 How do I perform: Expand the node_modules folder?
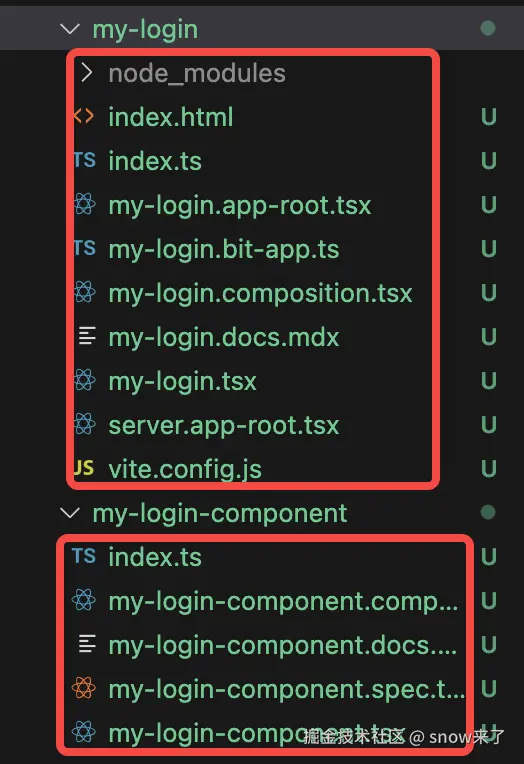[x=87, y=73]
